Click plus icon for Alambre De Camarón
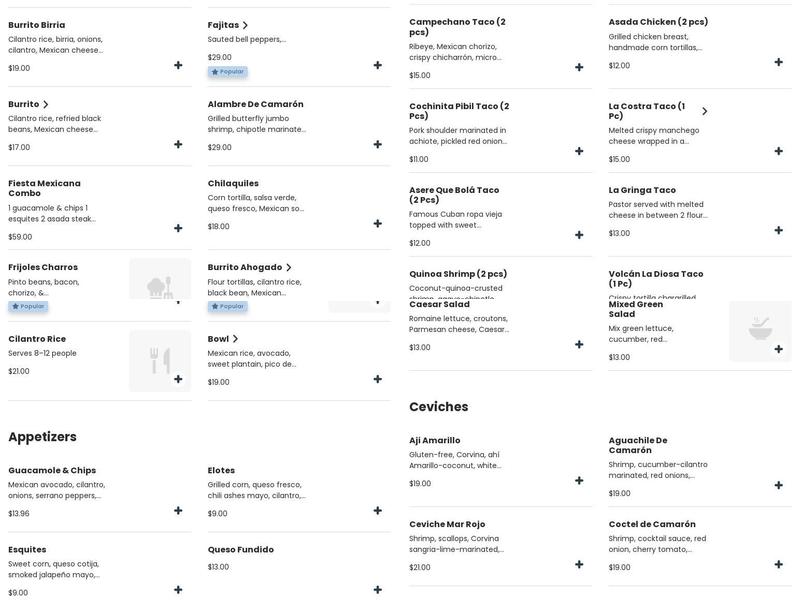Screen dimensions: 800x600 pos(378,144)
